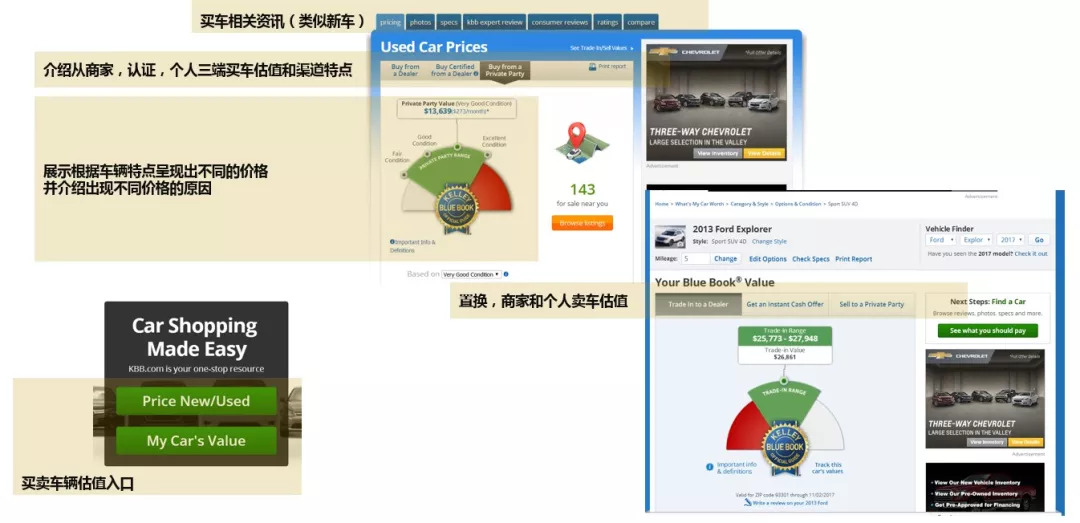Click the pencil icon next to Write a review
The width and height of the screenshot is (1080, 523).
coord(749,503)
